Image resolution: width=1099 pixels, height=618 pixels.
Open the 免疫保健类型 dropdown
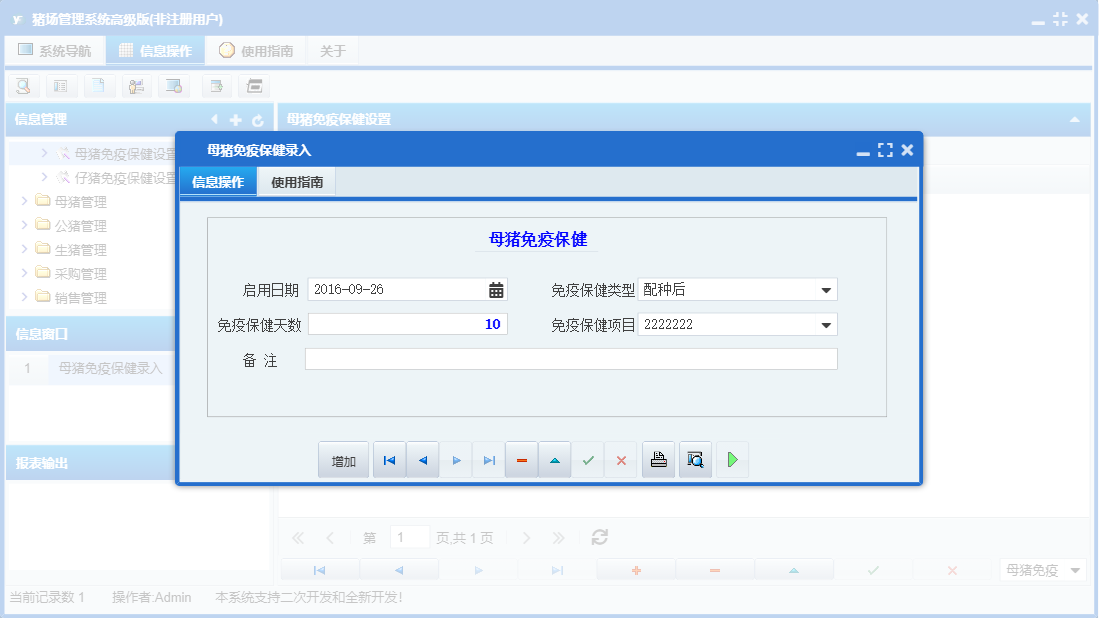tap(824, 289)
